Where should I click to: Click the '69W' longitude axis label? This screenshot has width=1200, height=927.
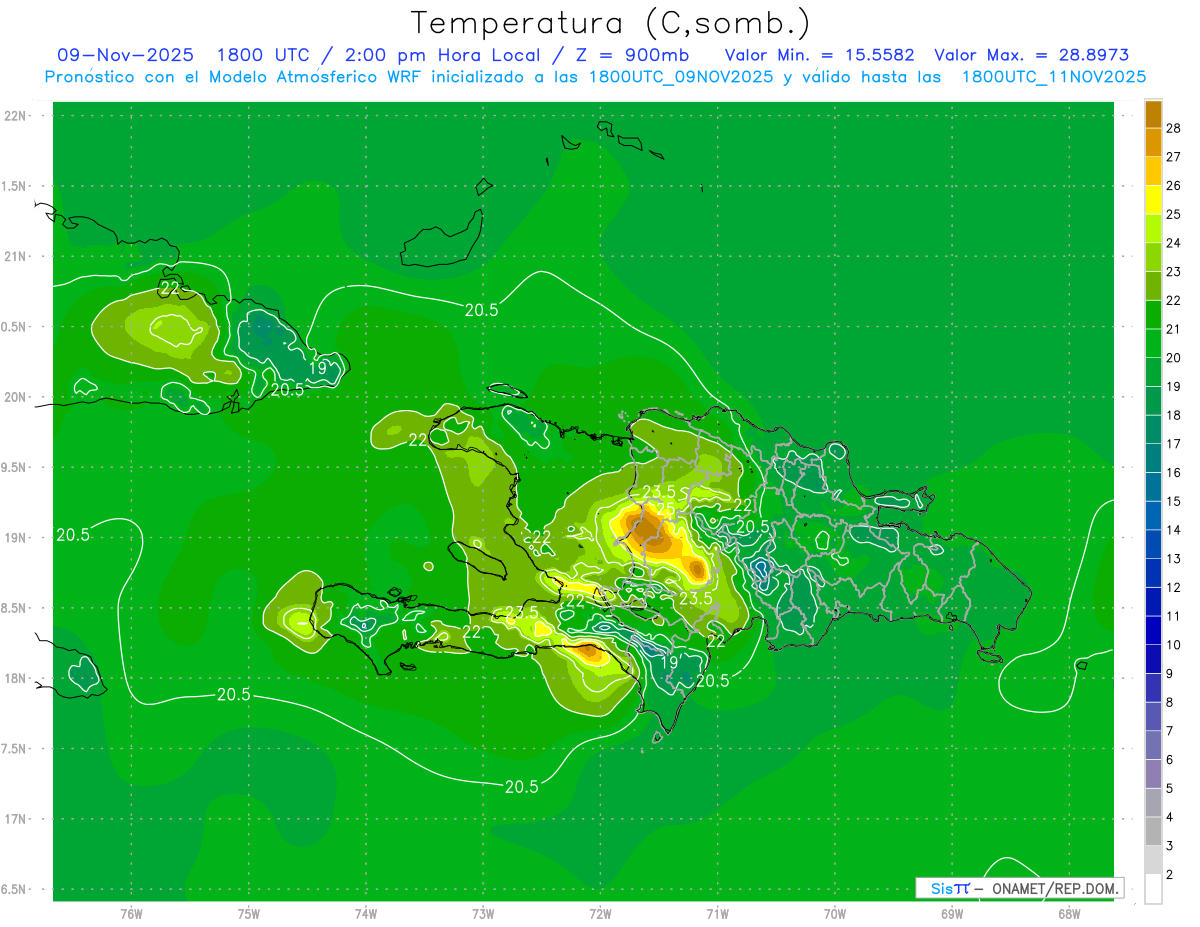pyautogui.click(x=952, y=914)
